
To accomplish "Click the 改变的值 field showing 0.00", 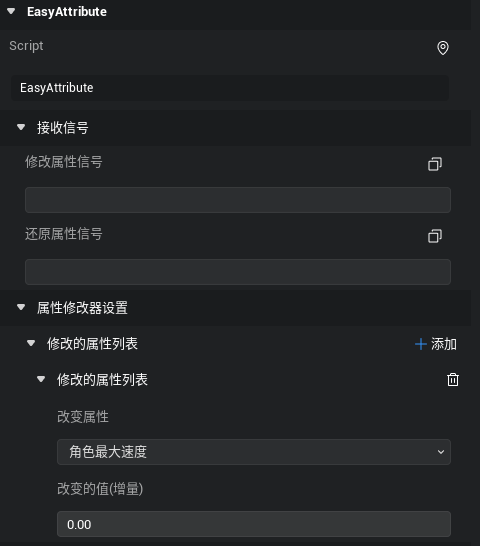I will coord(254,524).
